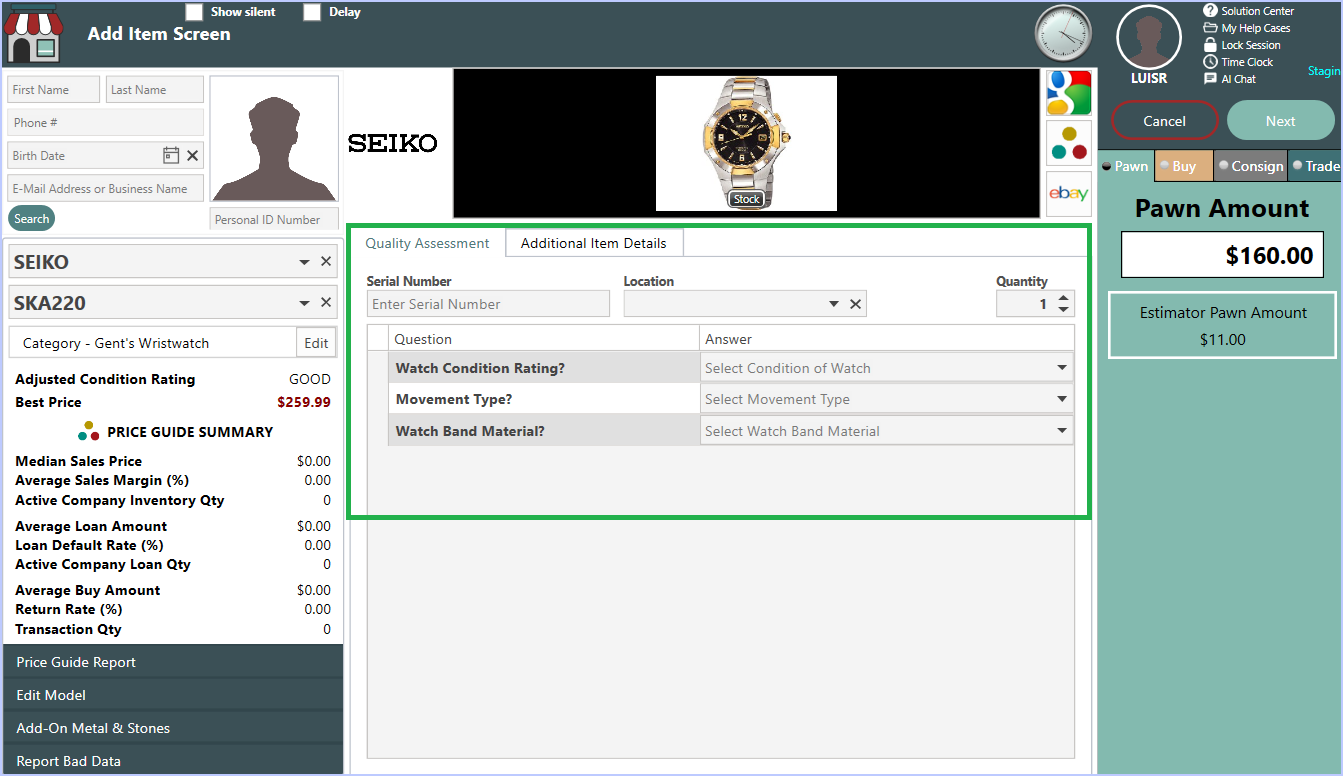The height and width of the screenshot is (776, 1343).
Task: Click the Cancel button
Action: (x=1165, y=121)
